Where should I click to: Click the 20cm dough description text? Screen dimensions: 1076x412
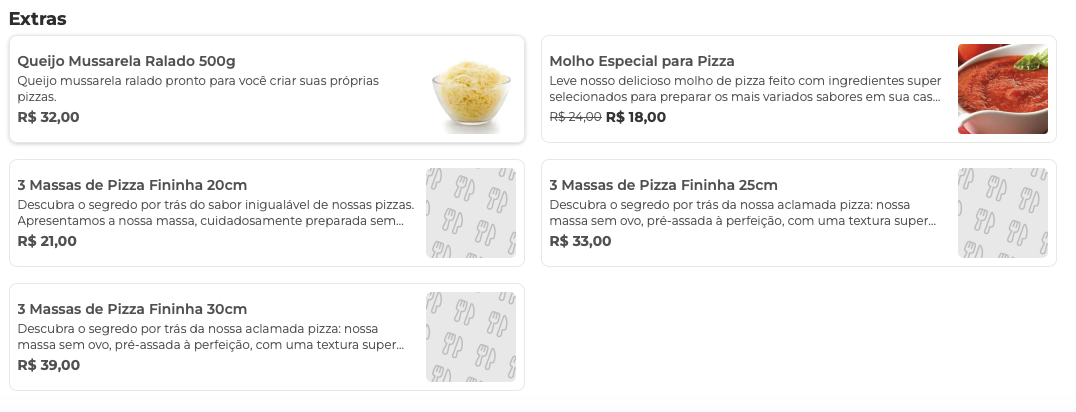pyautogui.click(x=215, y=212)
